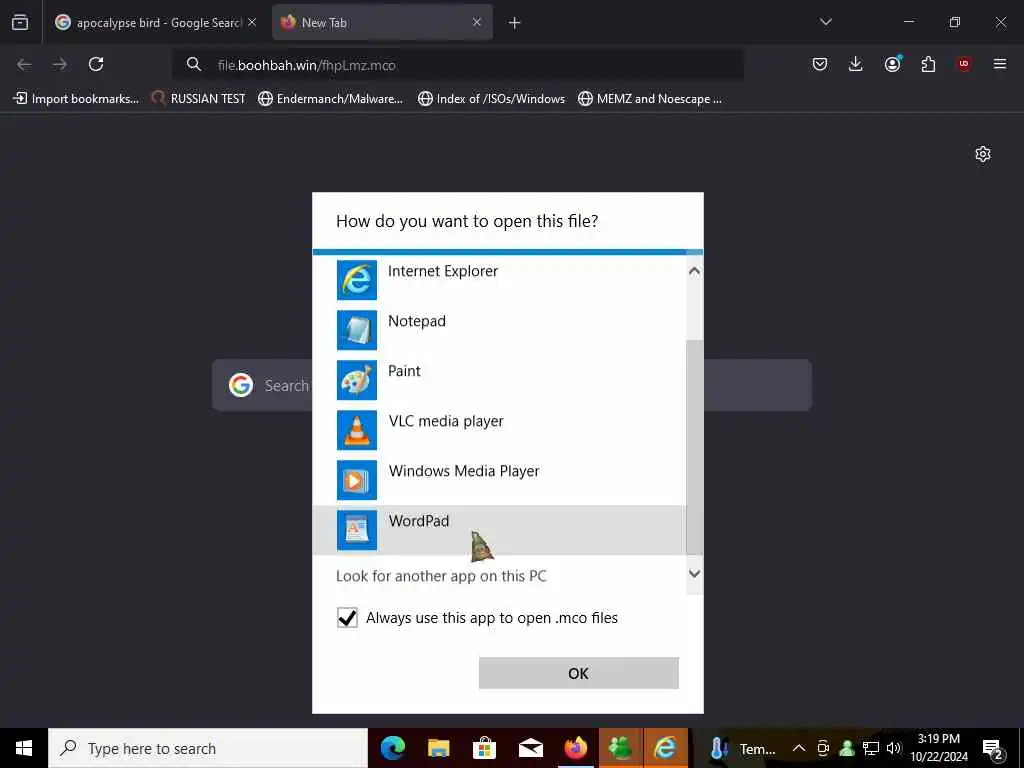The width and height of the screenshot is (1024, 768).
Task: Select Internet Explorer in the app list
Action: tap(499, 280)
